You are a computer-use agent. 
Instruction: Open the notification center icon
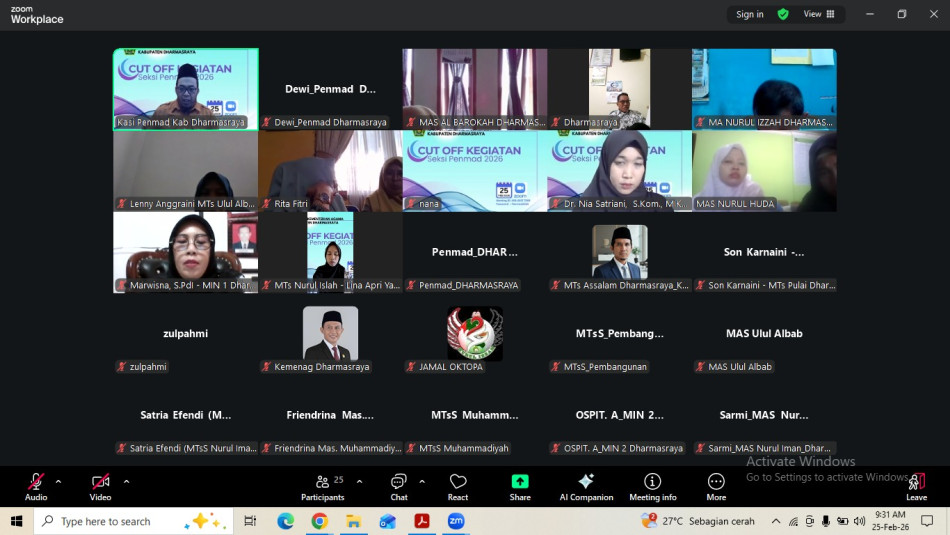tap(927, 521)
